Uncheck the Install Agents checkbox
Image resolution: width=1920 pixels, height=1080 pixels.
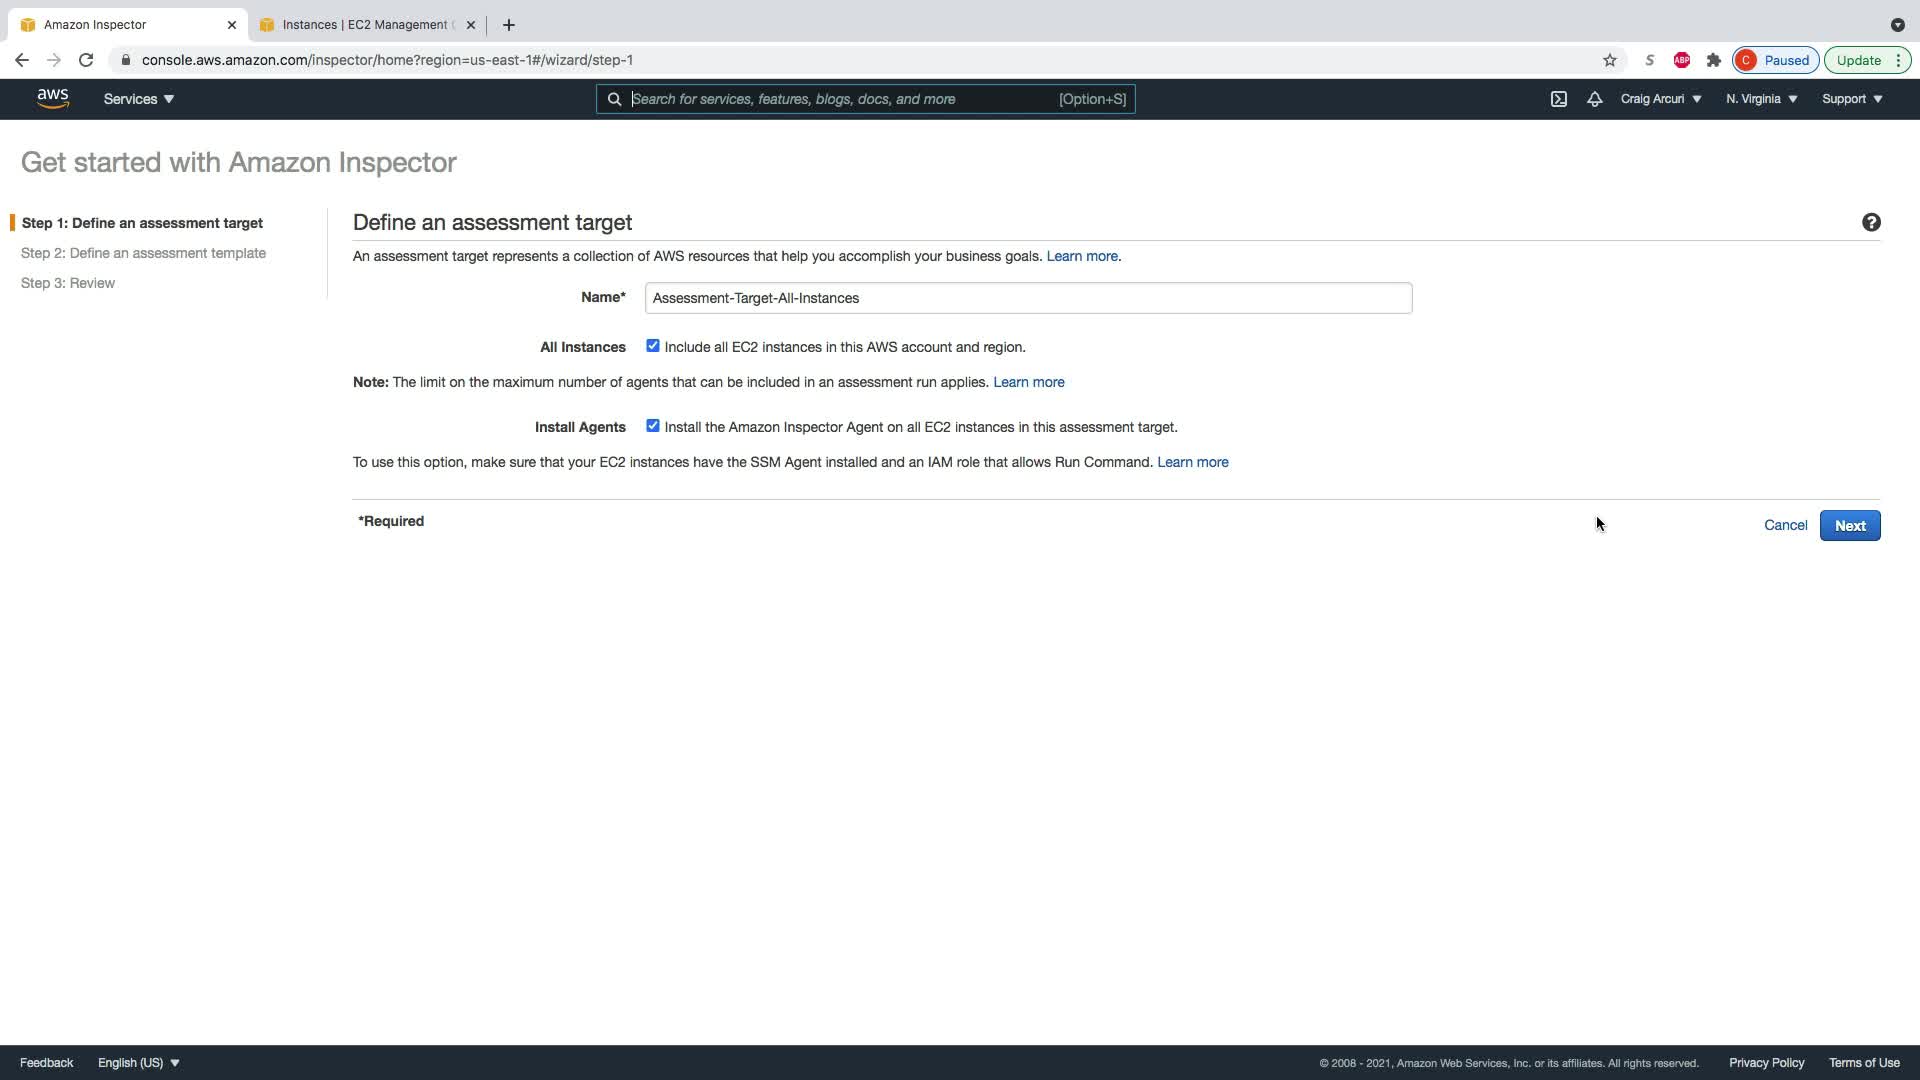[652, 426]
